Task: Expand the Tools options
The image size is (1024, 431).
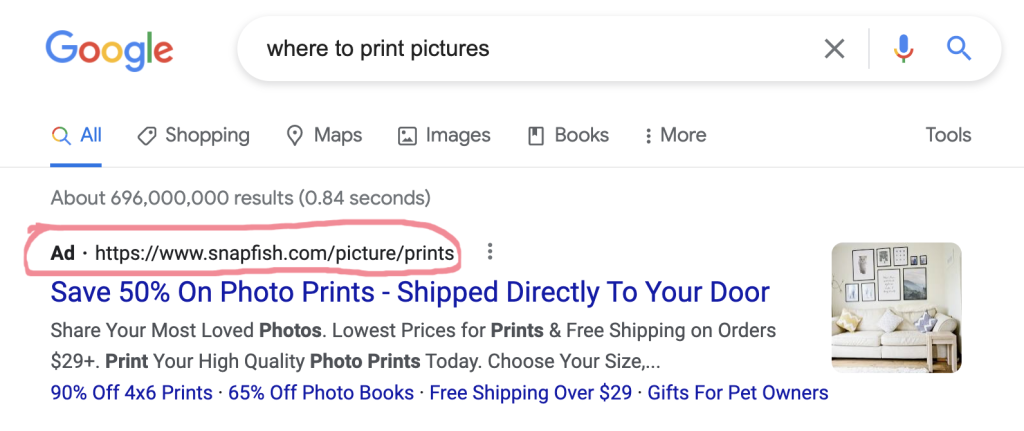Action: tap(948, 135)
